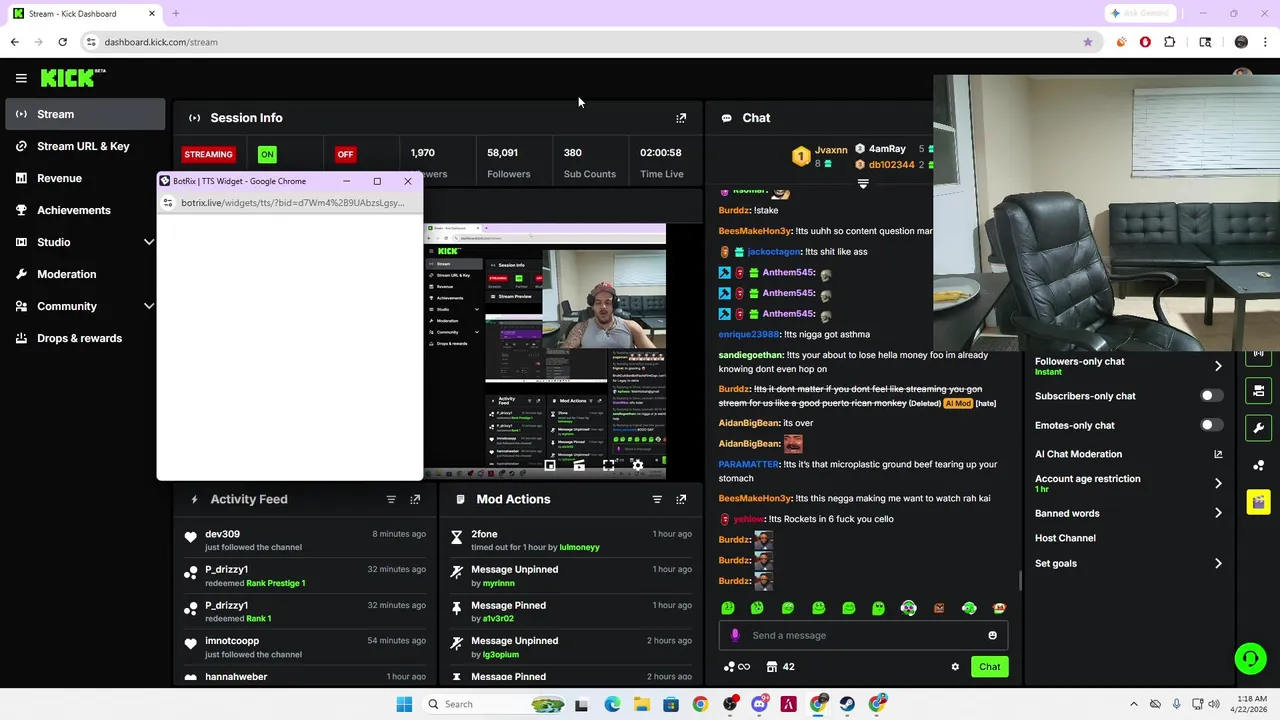Click in the Send a message field

[863, 635]
